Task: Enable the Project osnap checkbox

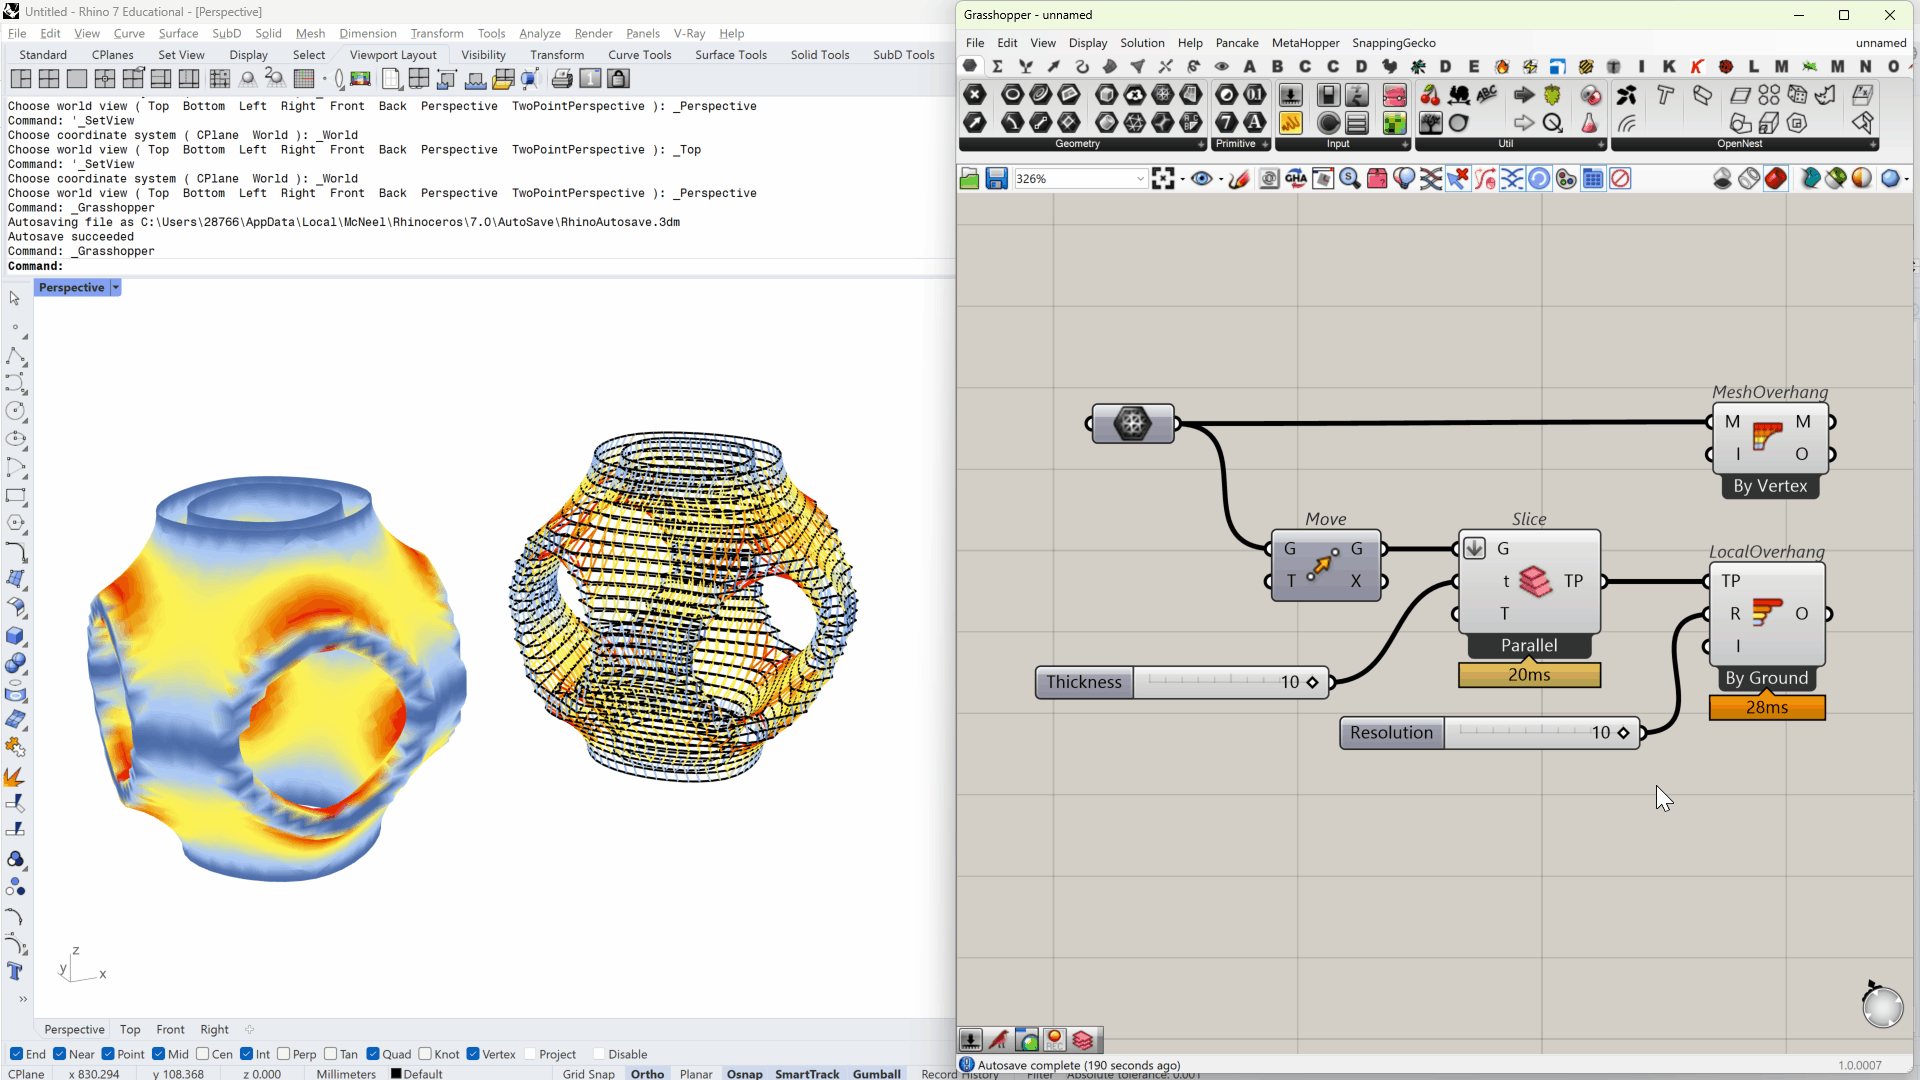Action: click(530, 1054)
